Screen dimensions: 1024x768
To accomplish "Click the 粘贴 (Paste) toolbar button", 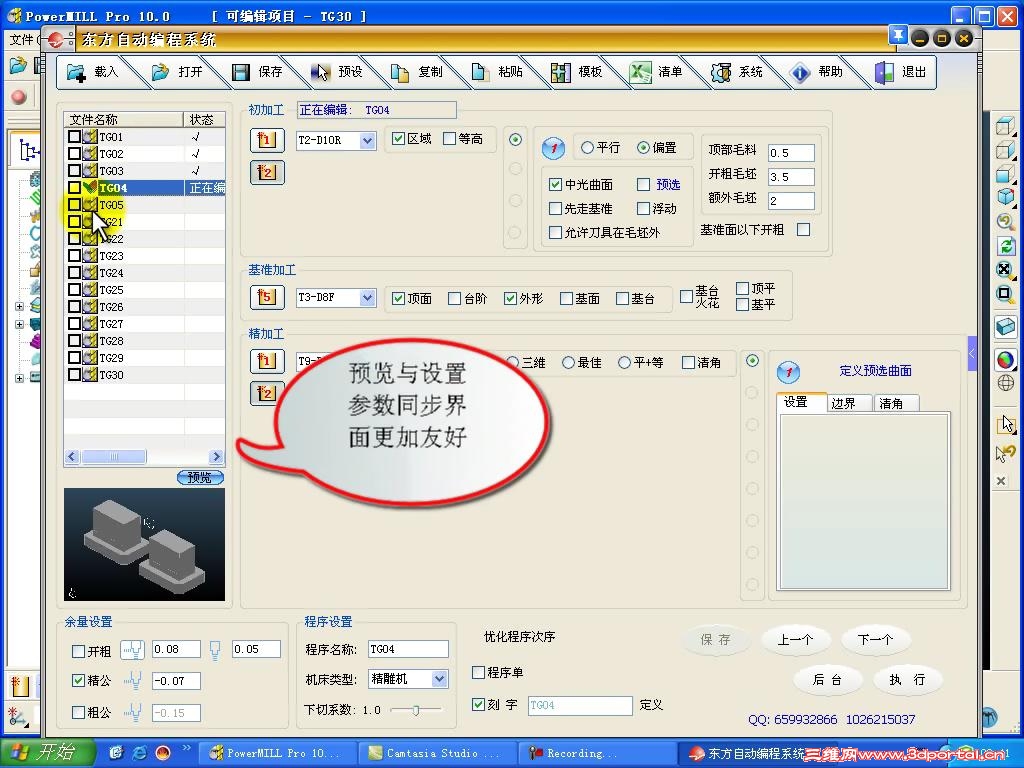I will [x=497, y=72].
